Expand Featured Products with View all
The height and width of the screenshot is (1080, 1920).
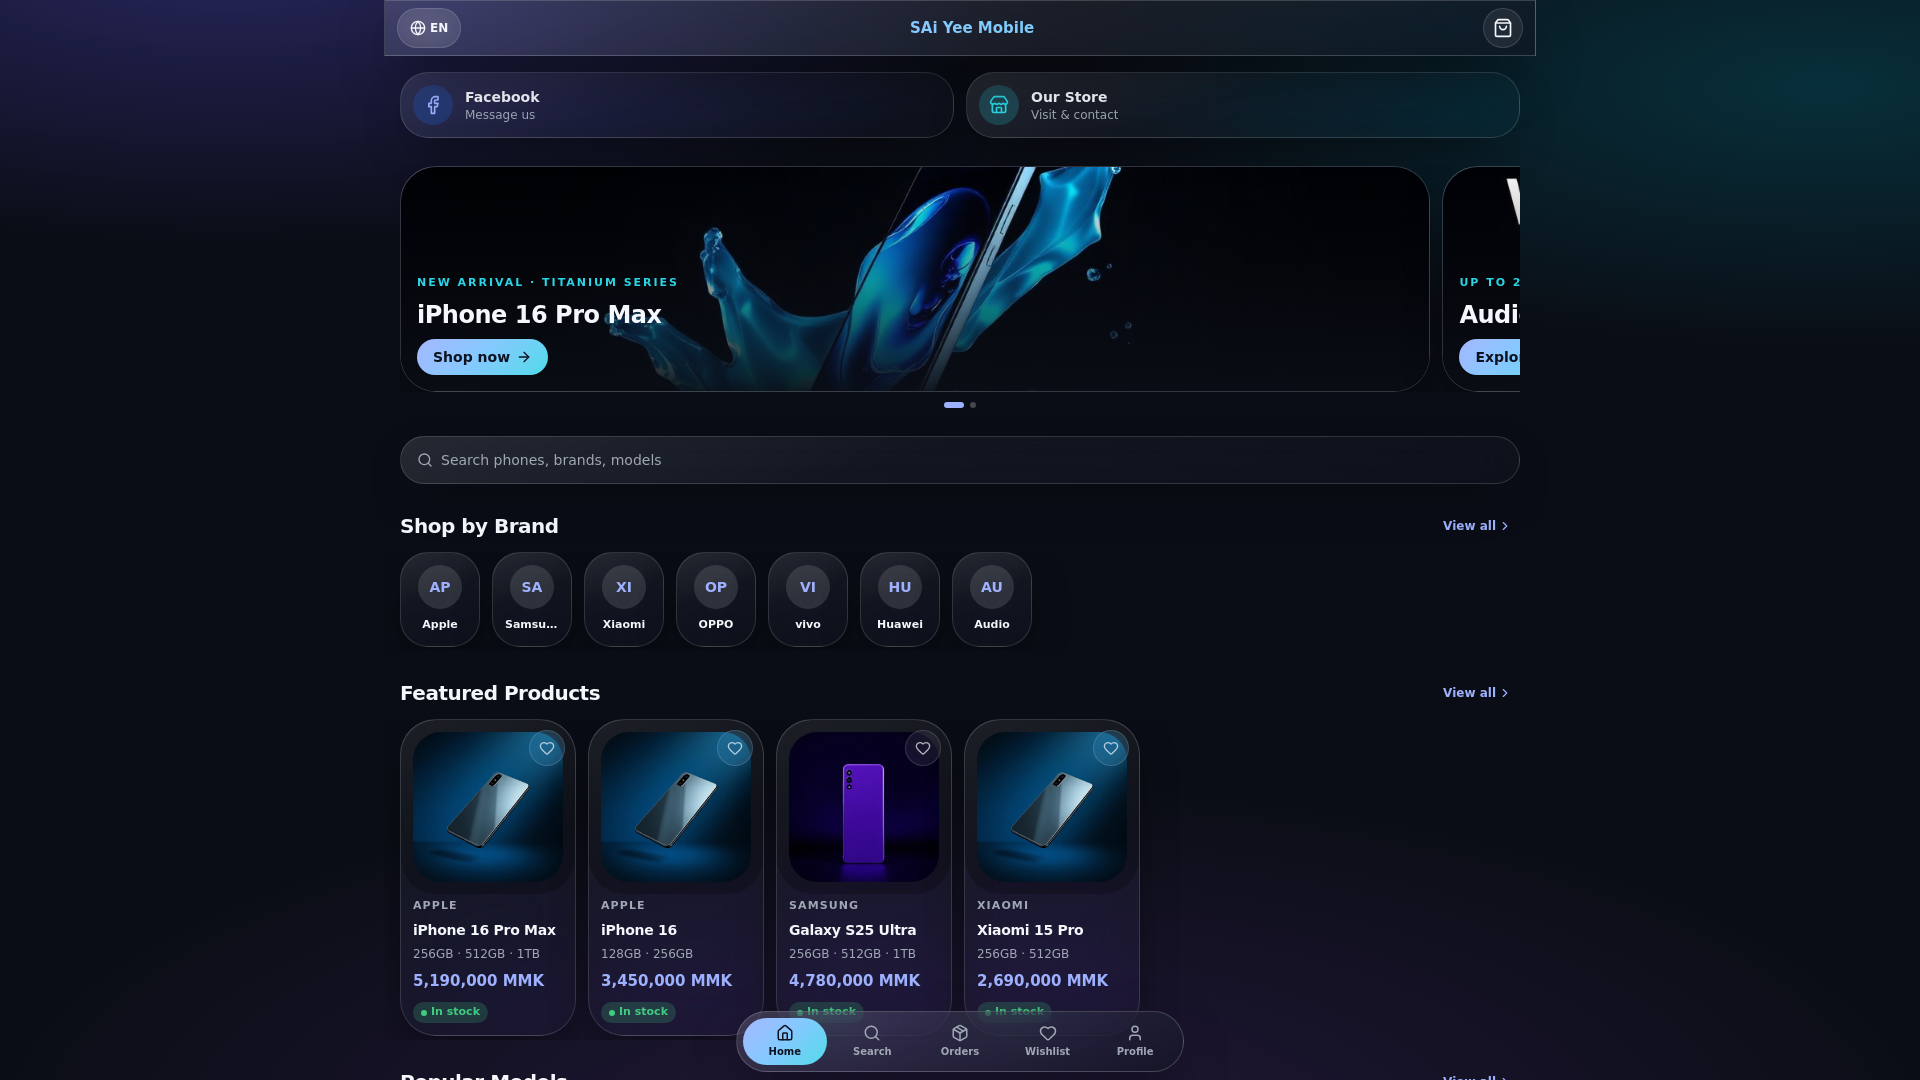pyautogui.click(x=1476, y=693)
